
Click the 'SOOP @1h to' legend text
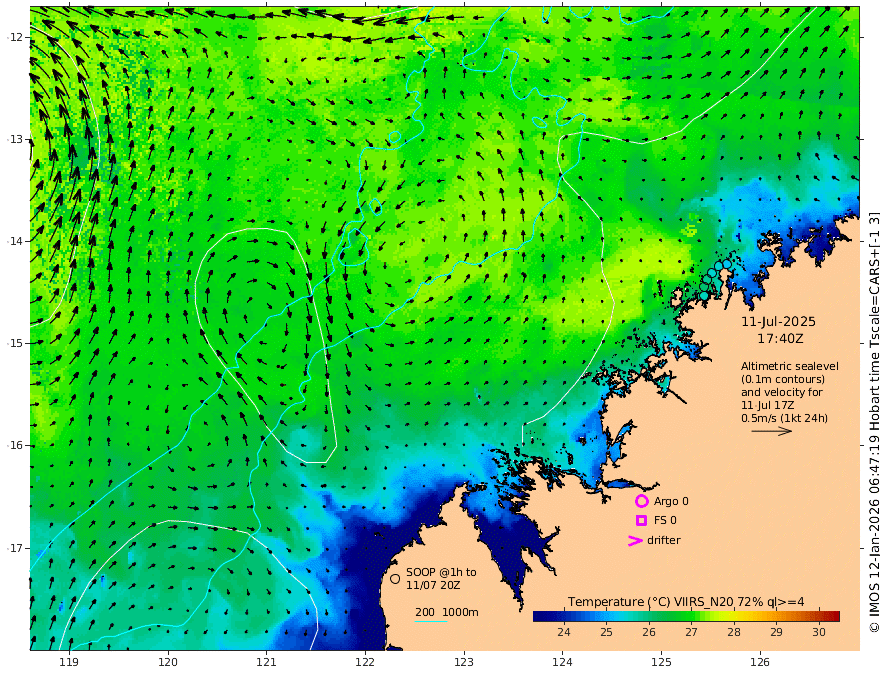click(441, 572)
